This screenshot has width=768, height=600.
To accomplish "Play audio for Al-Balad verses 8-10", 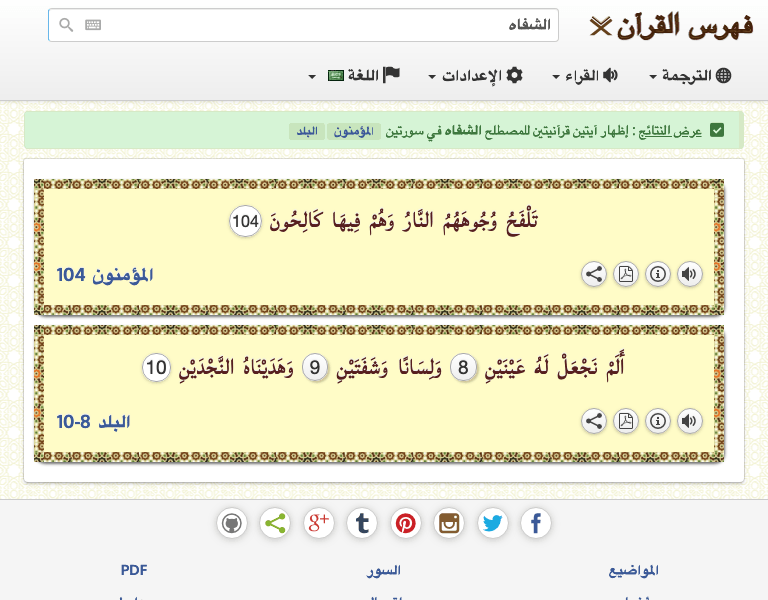I will (x=689, y=421).
